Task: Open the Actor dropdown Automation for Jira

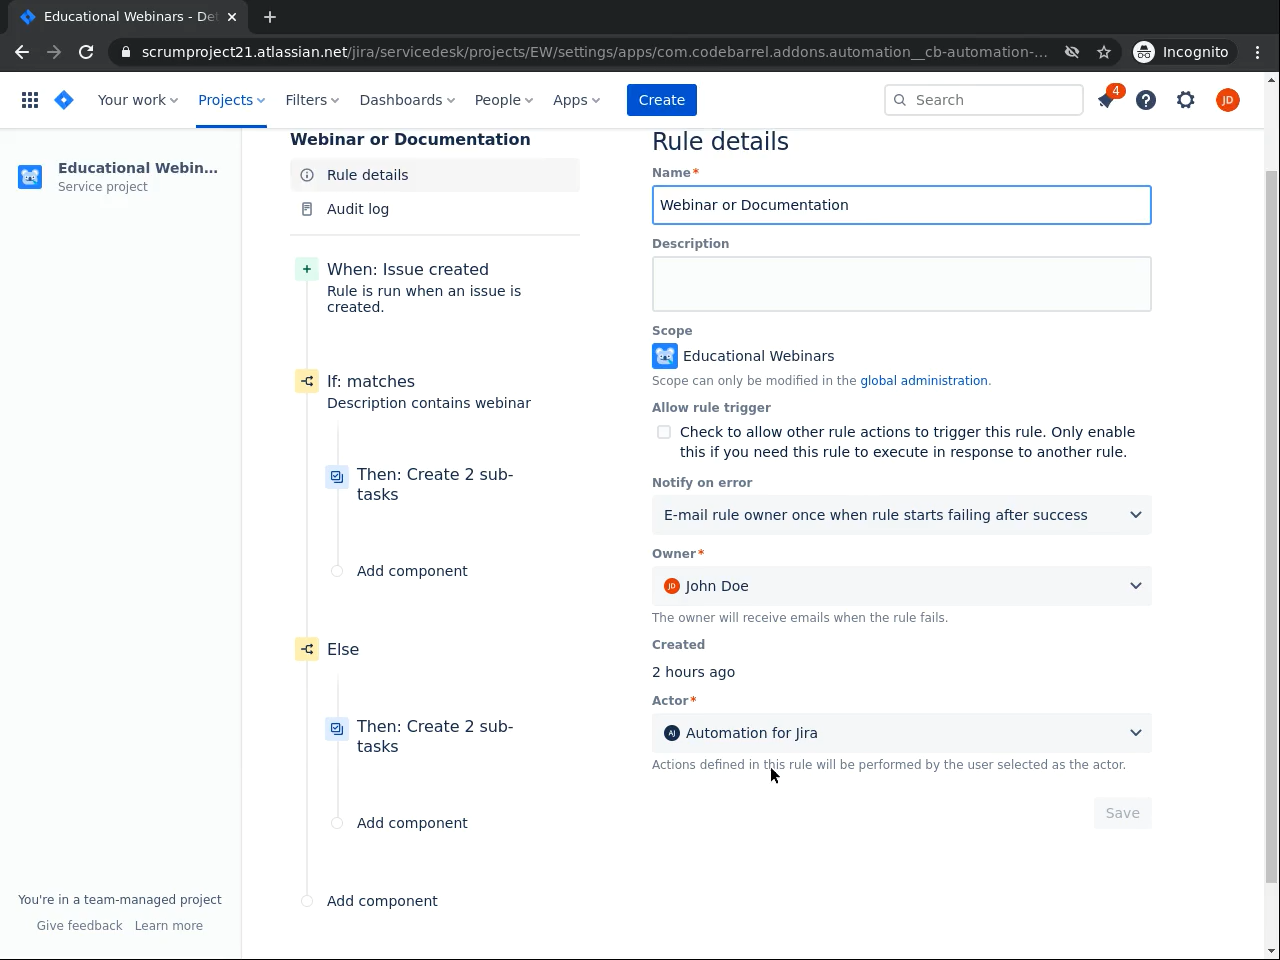Action: click(x=901, y=733)
